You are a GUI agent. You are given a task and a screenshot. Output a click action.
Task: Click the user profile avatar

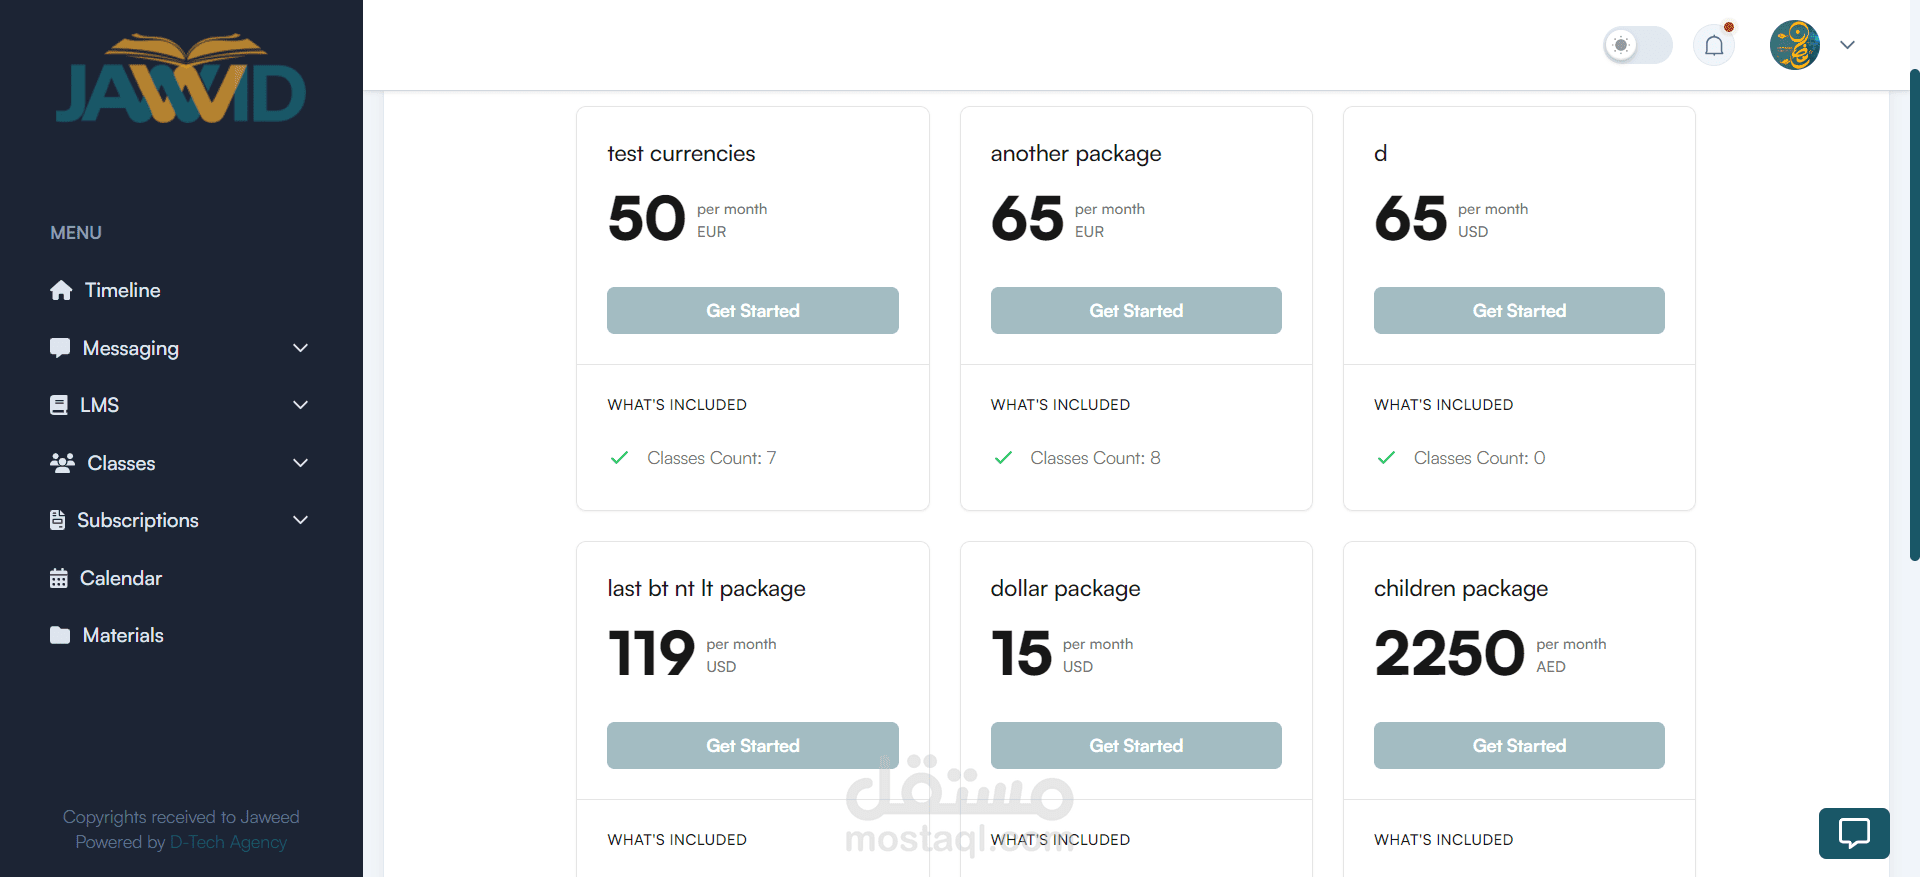[1794, 45]
